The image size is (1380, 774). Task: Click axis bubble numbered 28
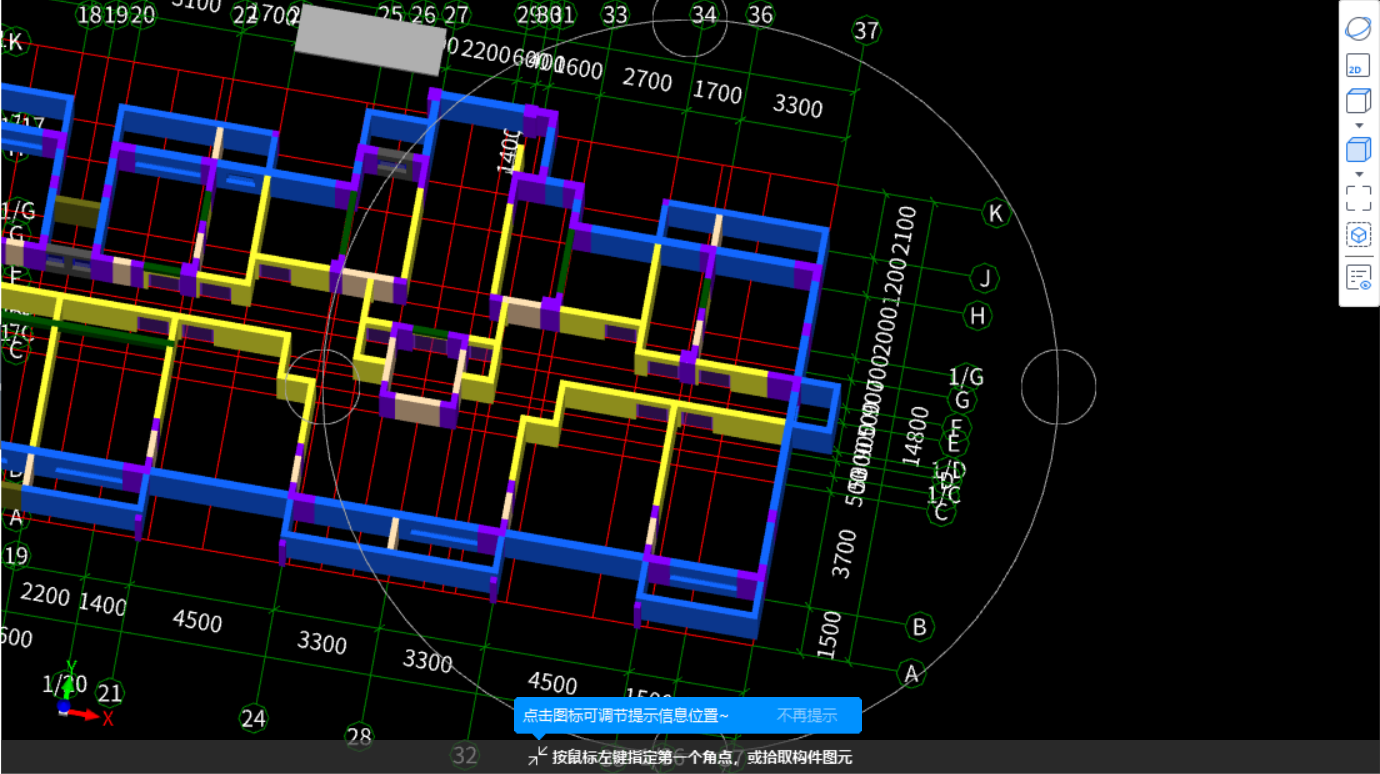click(359, 737)
